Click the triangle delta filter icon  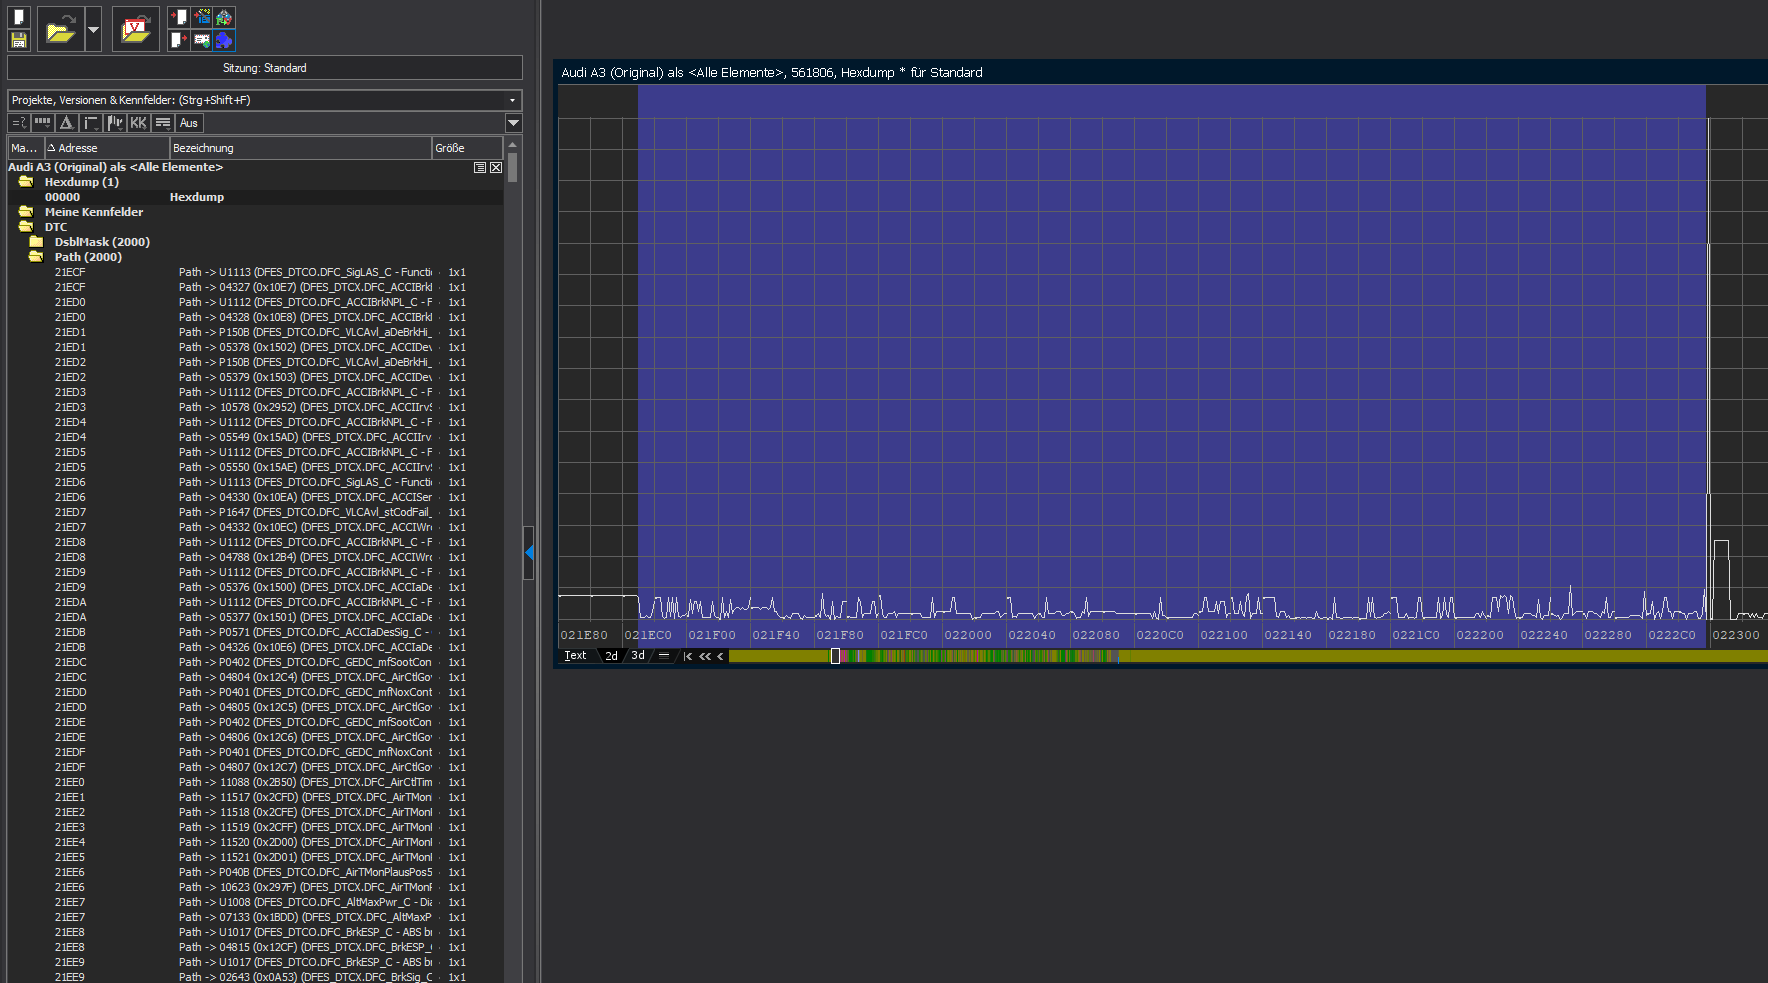click(66, 123)
